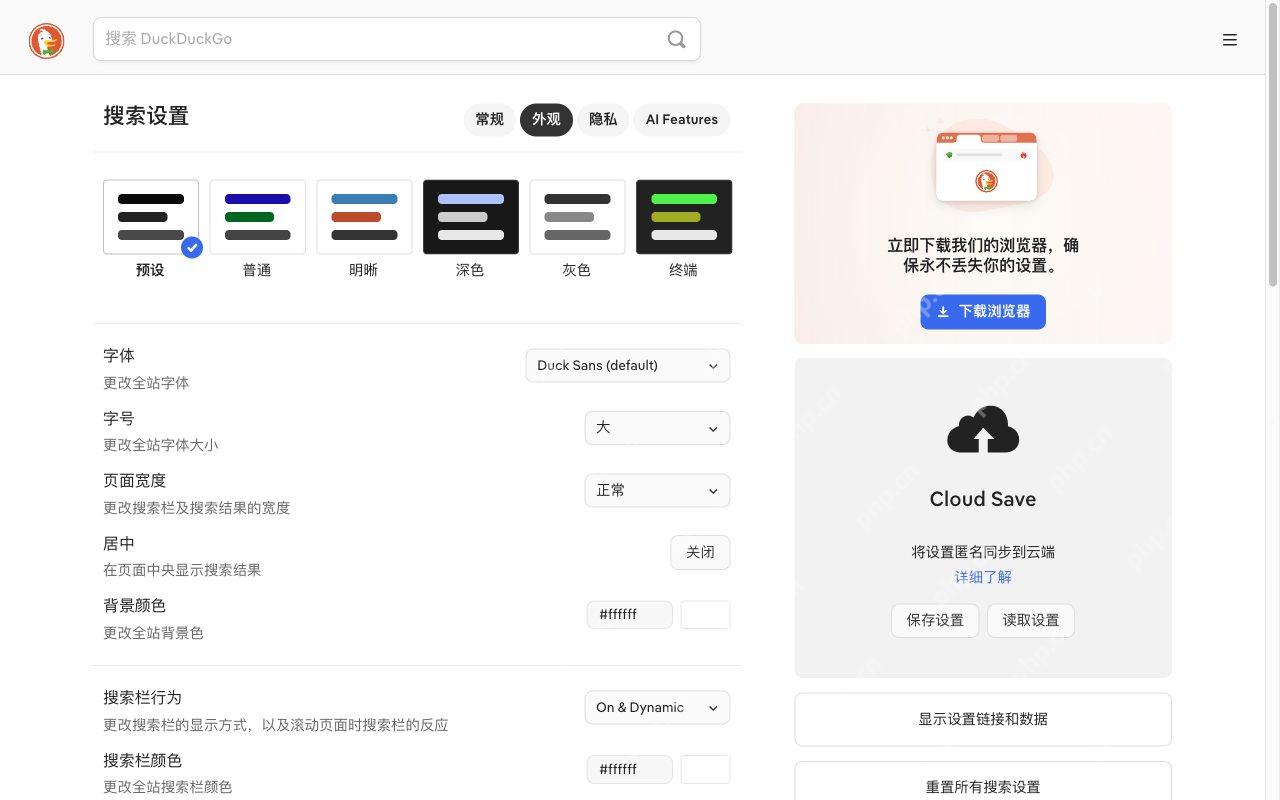Select the 预设 theme thumbnail
The image size is (1280, 800).
(x=151, y=217)
